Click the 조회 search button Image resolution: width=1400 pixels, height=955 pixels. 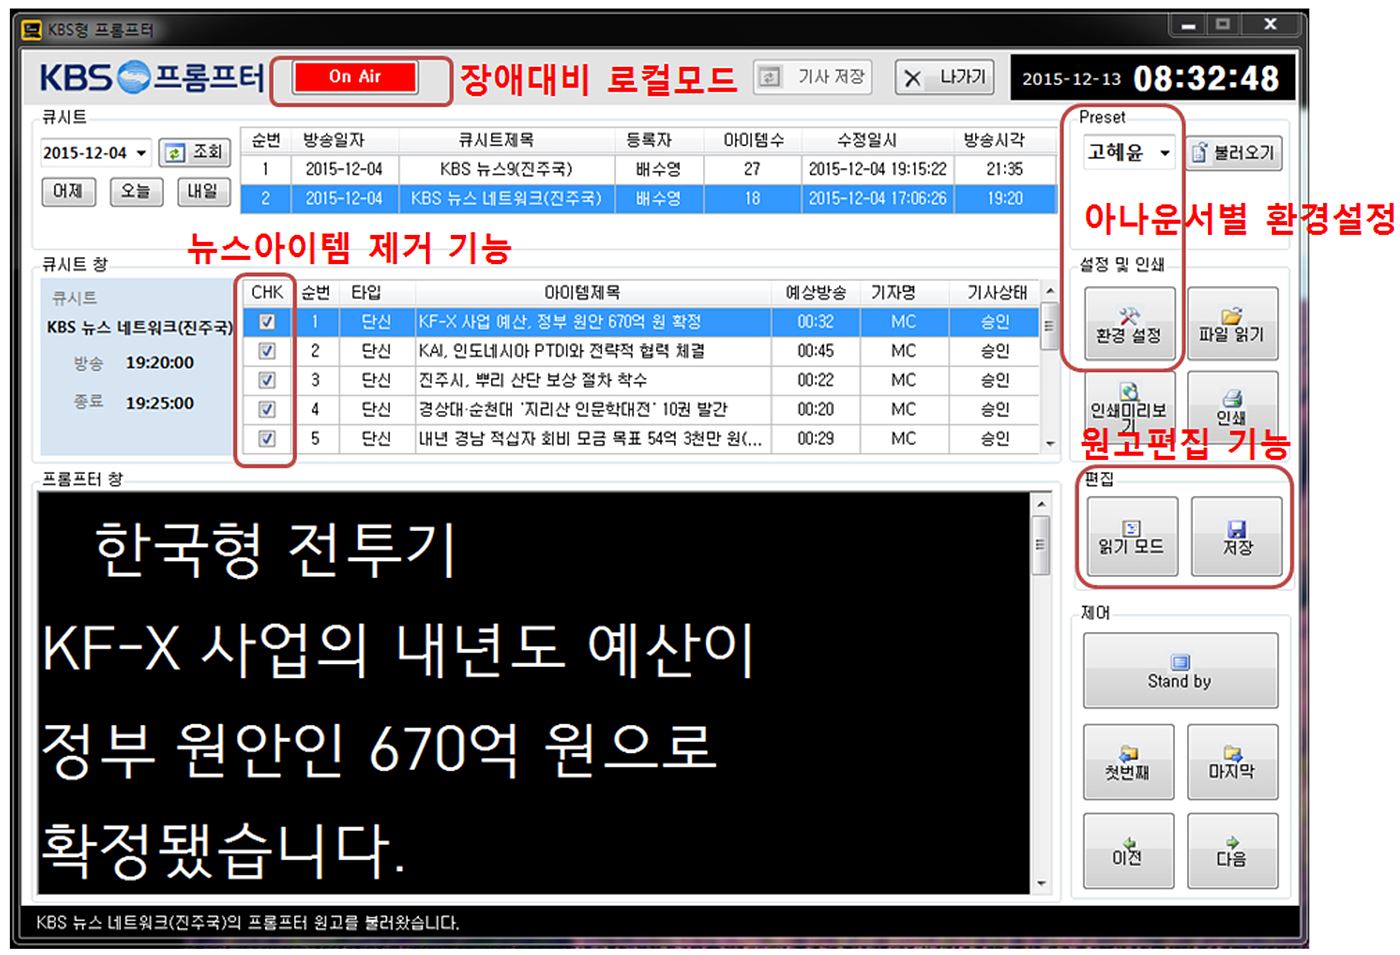coord(194,152)
